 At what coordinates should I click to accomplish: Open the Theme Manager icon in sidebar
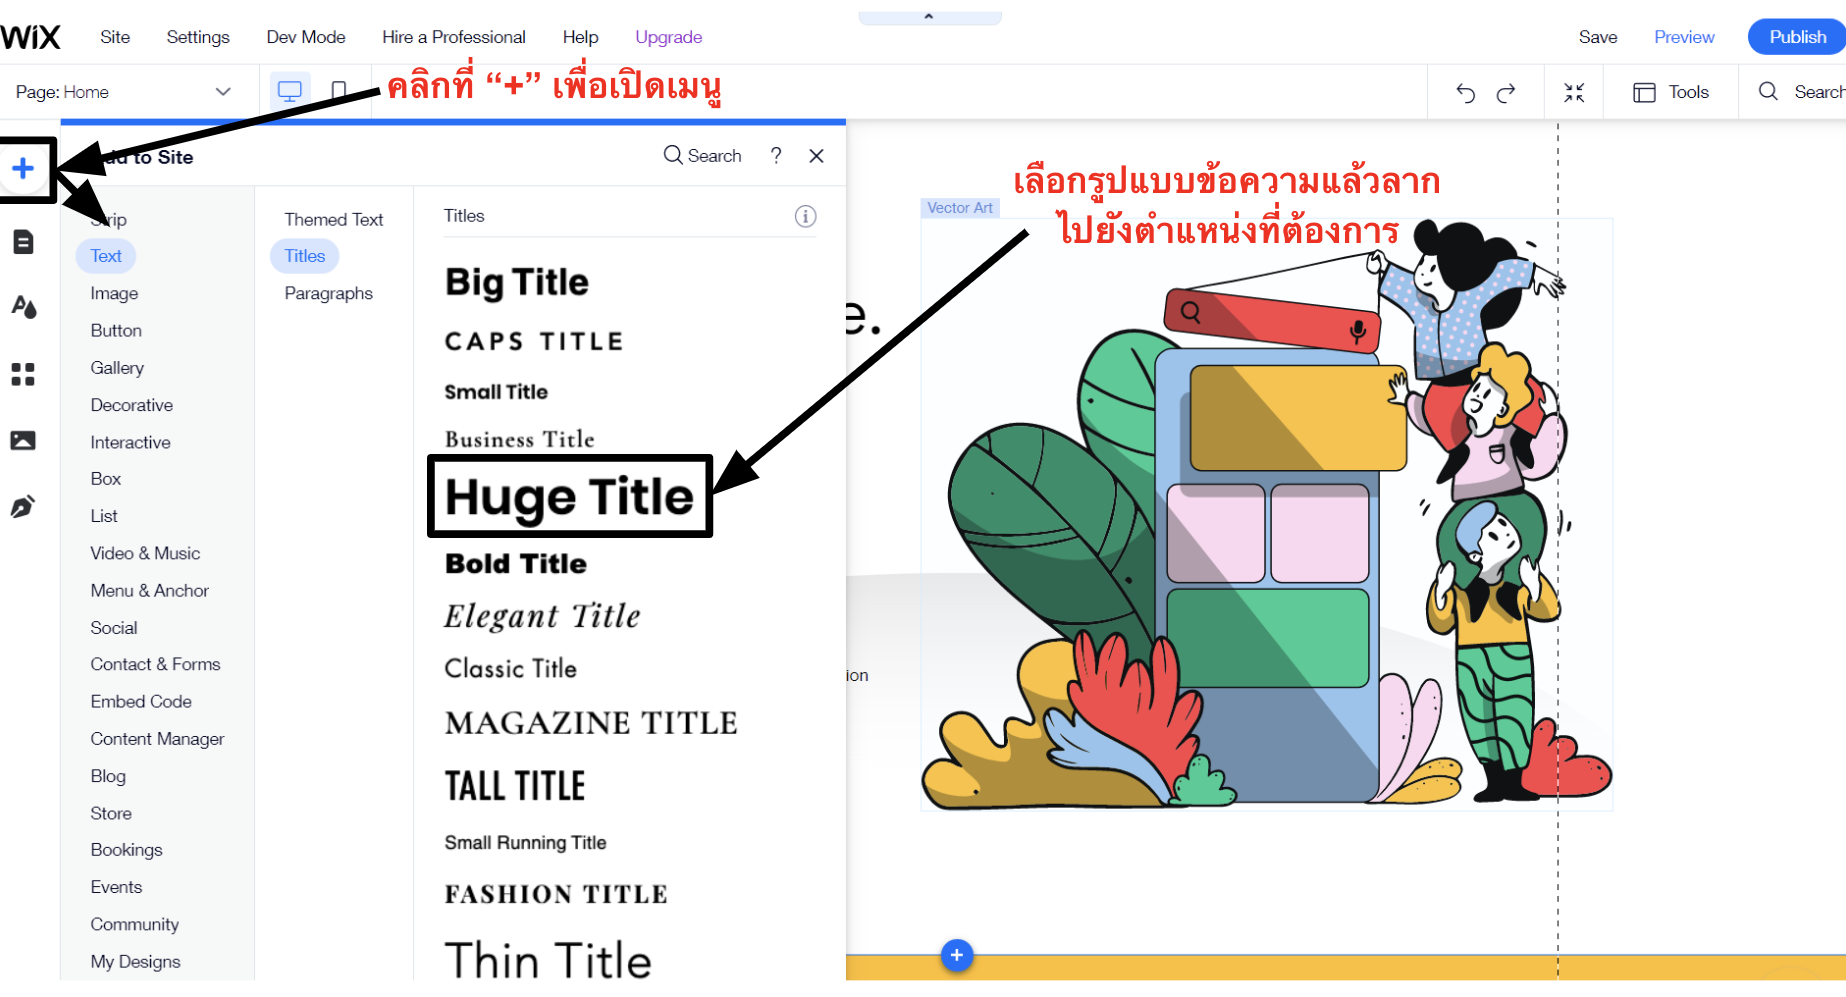(24, 307)
